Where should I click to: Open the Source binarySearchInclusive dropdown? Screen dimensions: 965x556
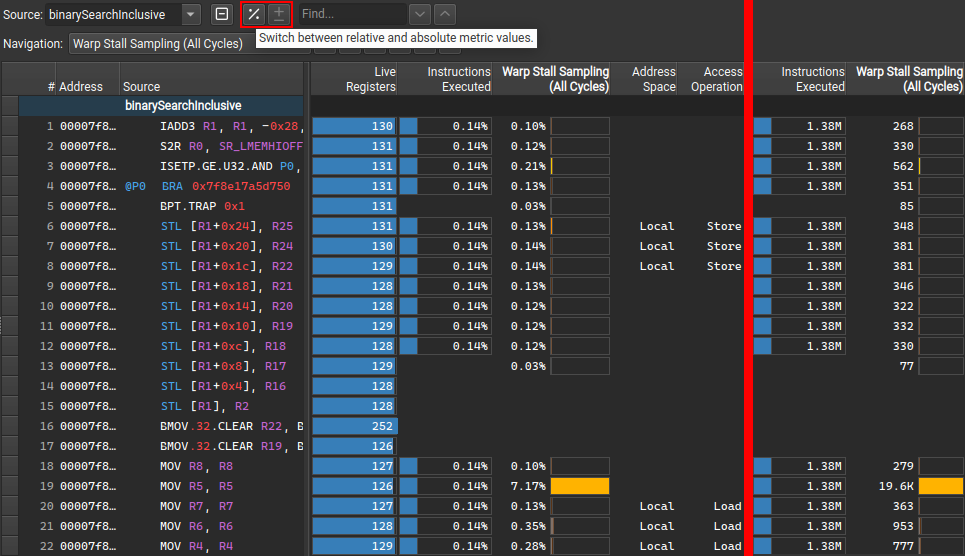(x=191, y=14)
